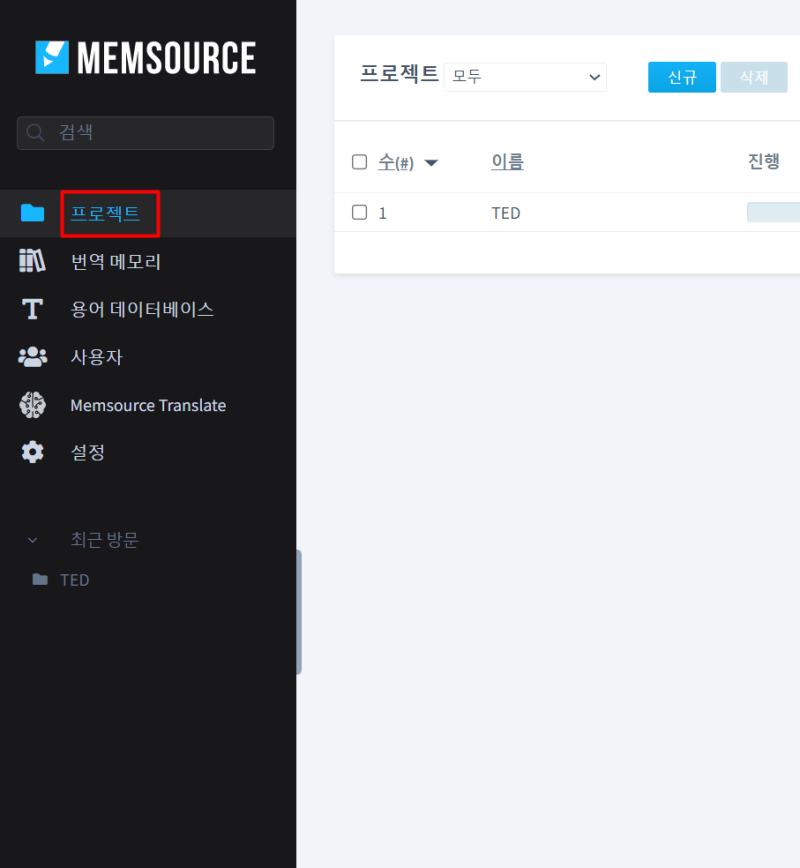Click the Memsource logo at the top
The width and height of the screenshot is (800, 868).
tap(145, 57)
